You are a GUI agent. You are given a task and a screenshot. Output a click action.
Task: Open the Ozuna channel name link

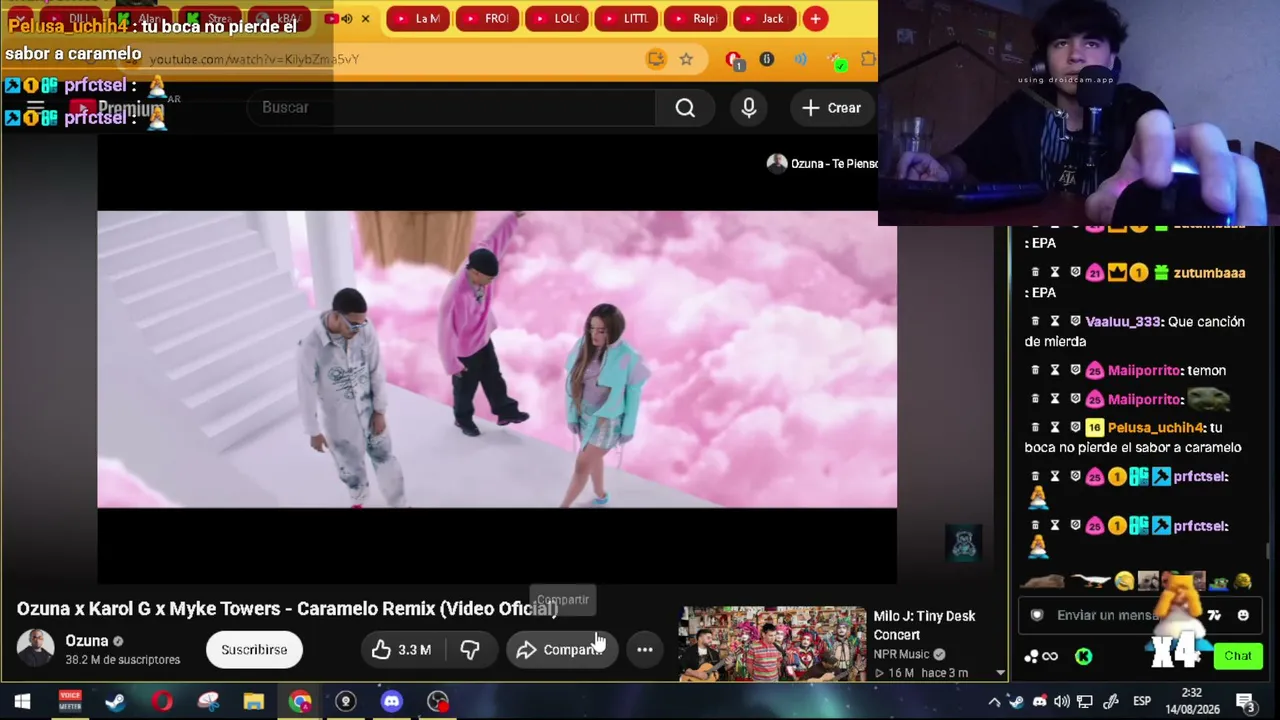(x=87, y=641)
